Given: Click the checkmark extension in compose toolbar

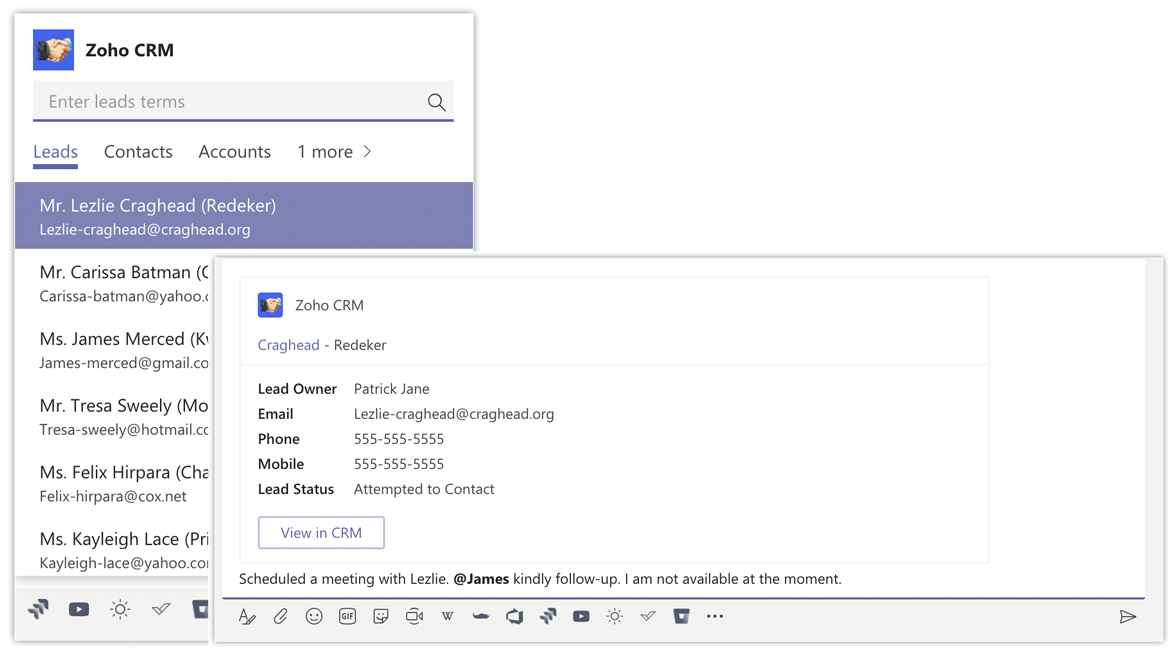Looking at the screenshot, I should click(x=648, y=616).
